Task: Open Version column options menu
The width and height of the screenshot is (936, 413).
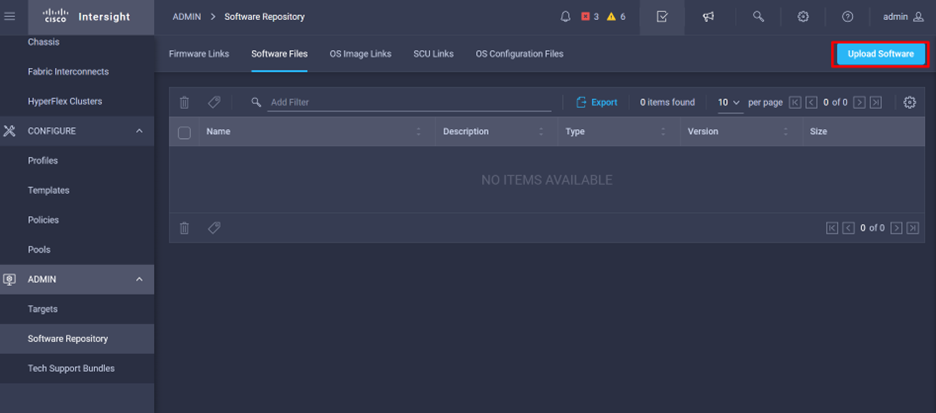Action: 786,132
